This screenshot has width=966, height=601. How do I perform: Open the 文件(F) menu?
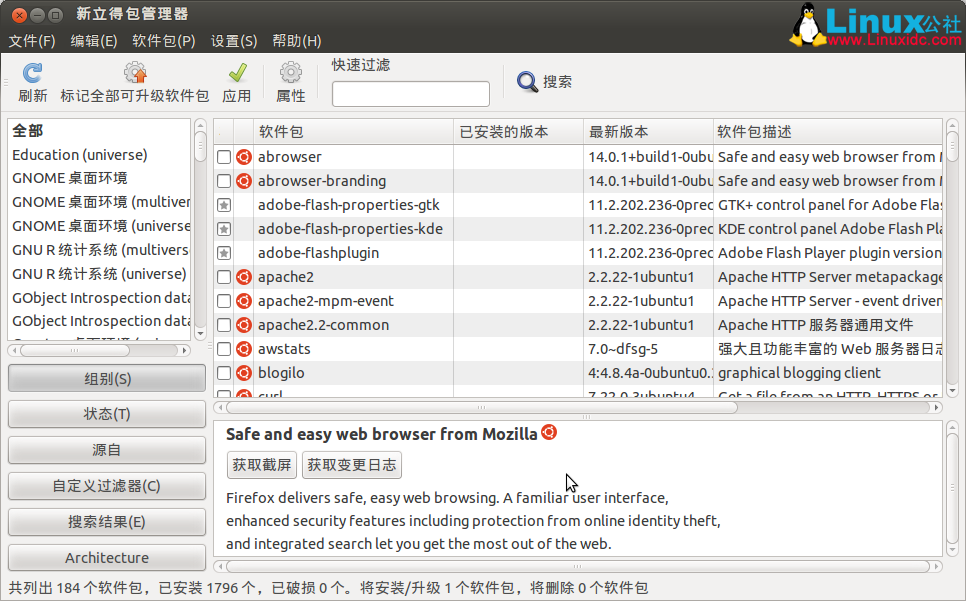point(32,41)
